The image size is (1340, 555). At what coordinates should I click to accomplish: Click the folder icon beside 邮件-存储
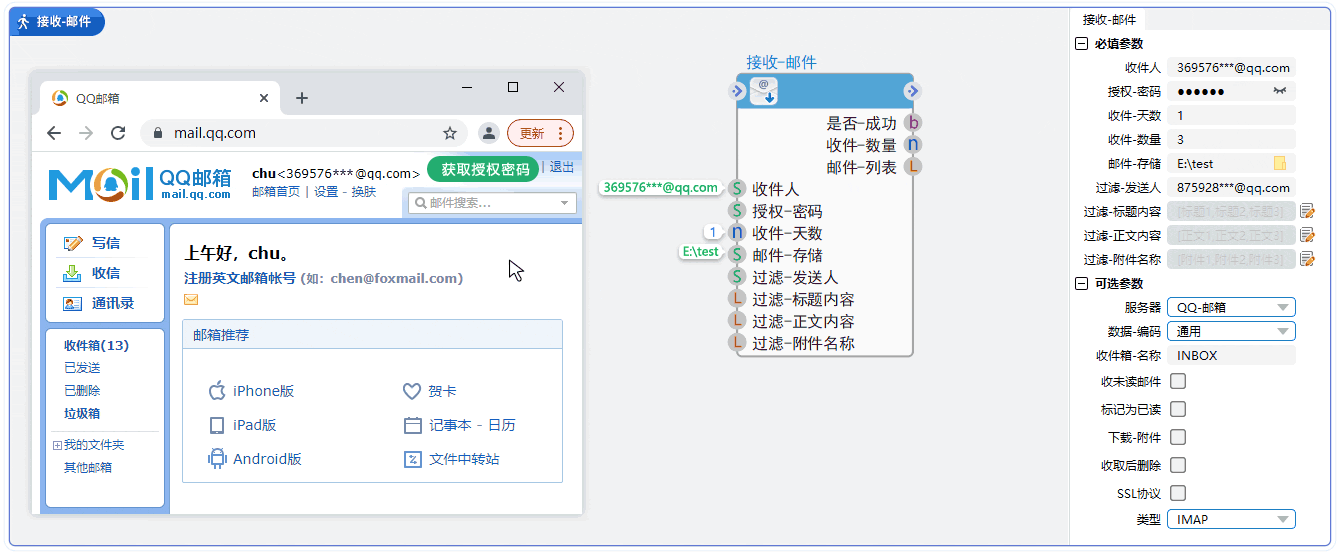1279,163
